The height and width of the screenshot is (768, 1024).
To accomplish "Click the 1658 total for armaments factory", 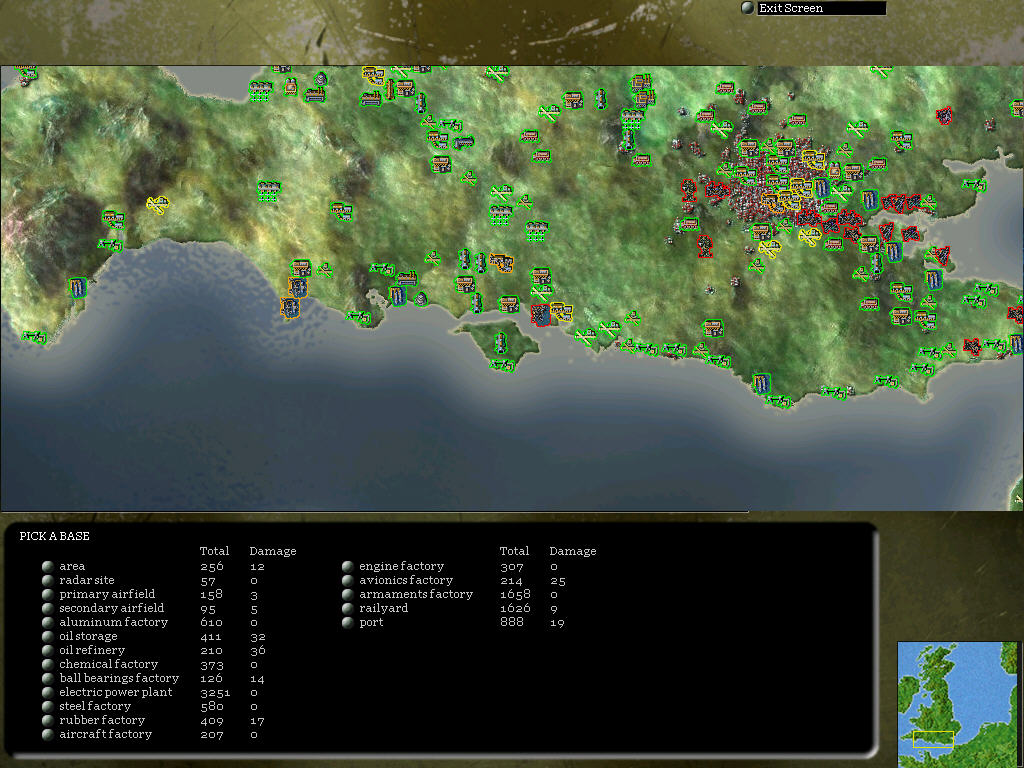I will 515,594.
